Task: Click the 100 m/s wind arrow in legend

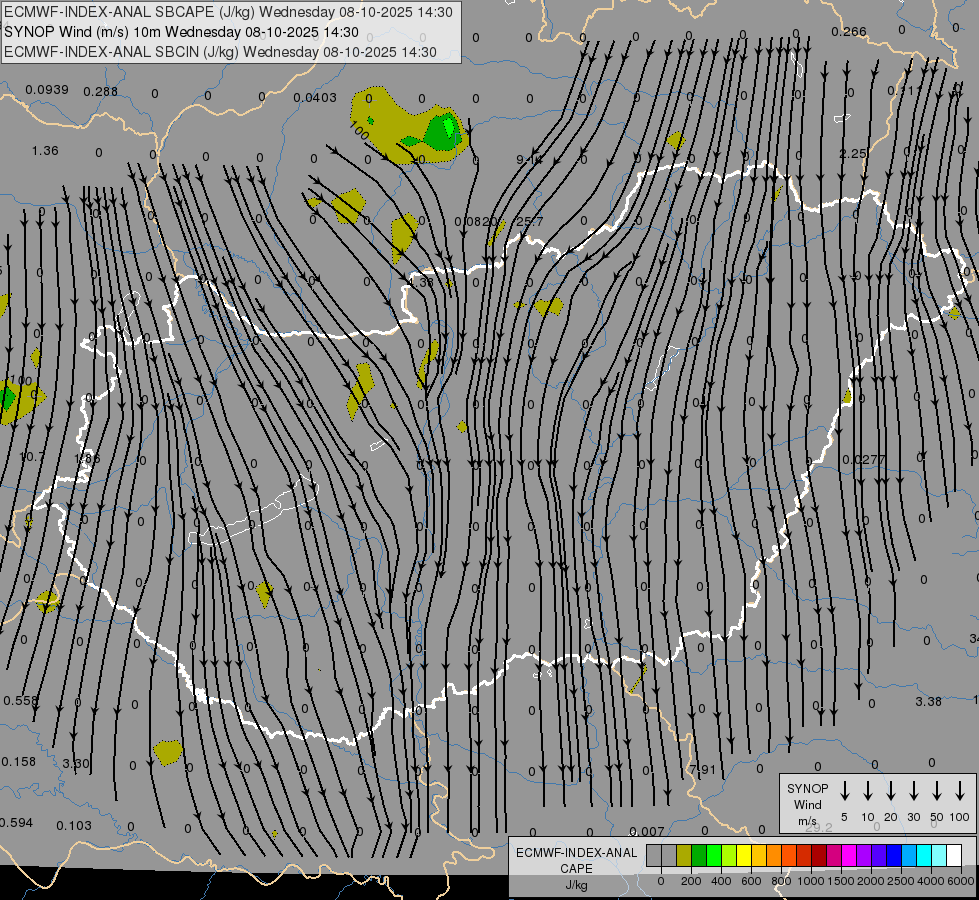Action: [960, 791]
